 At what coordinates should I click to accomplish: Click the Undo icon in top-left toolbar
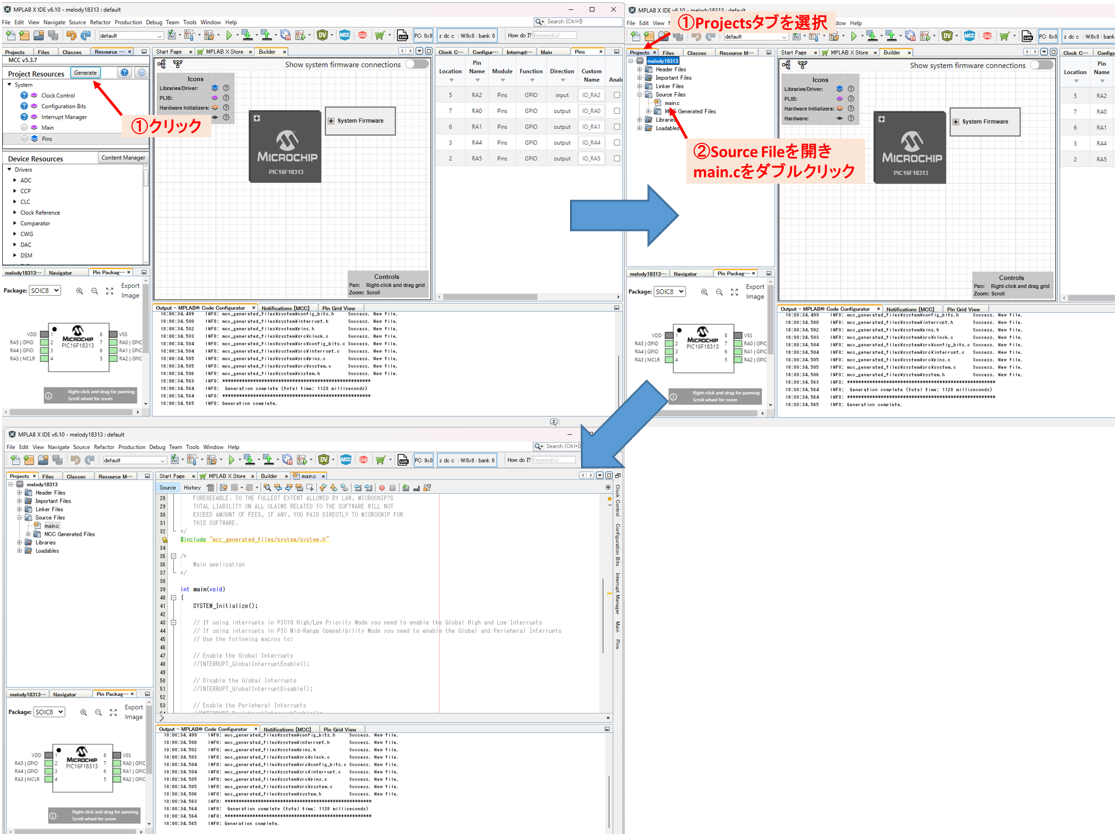[71, 36]
